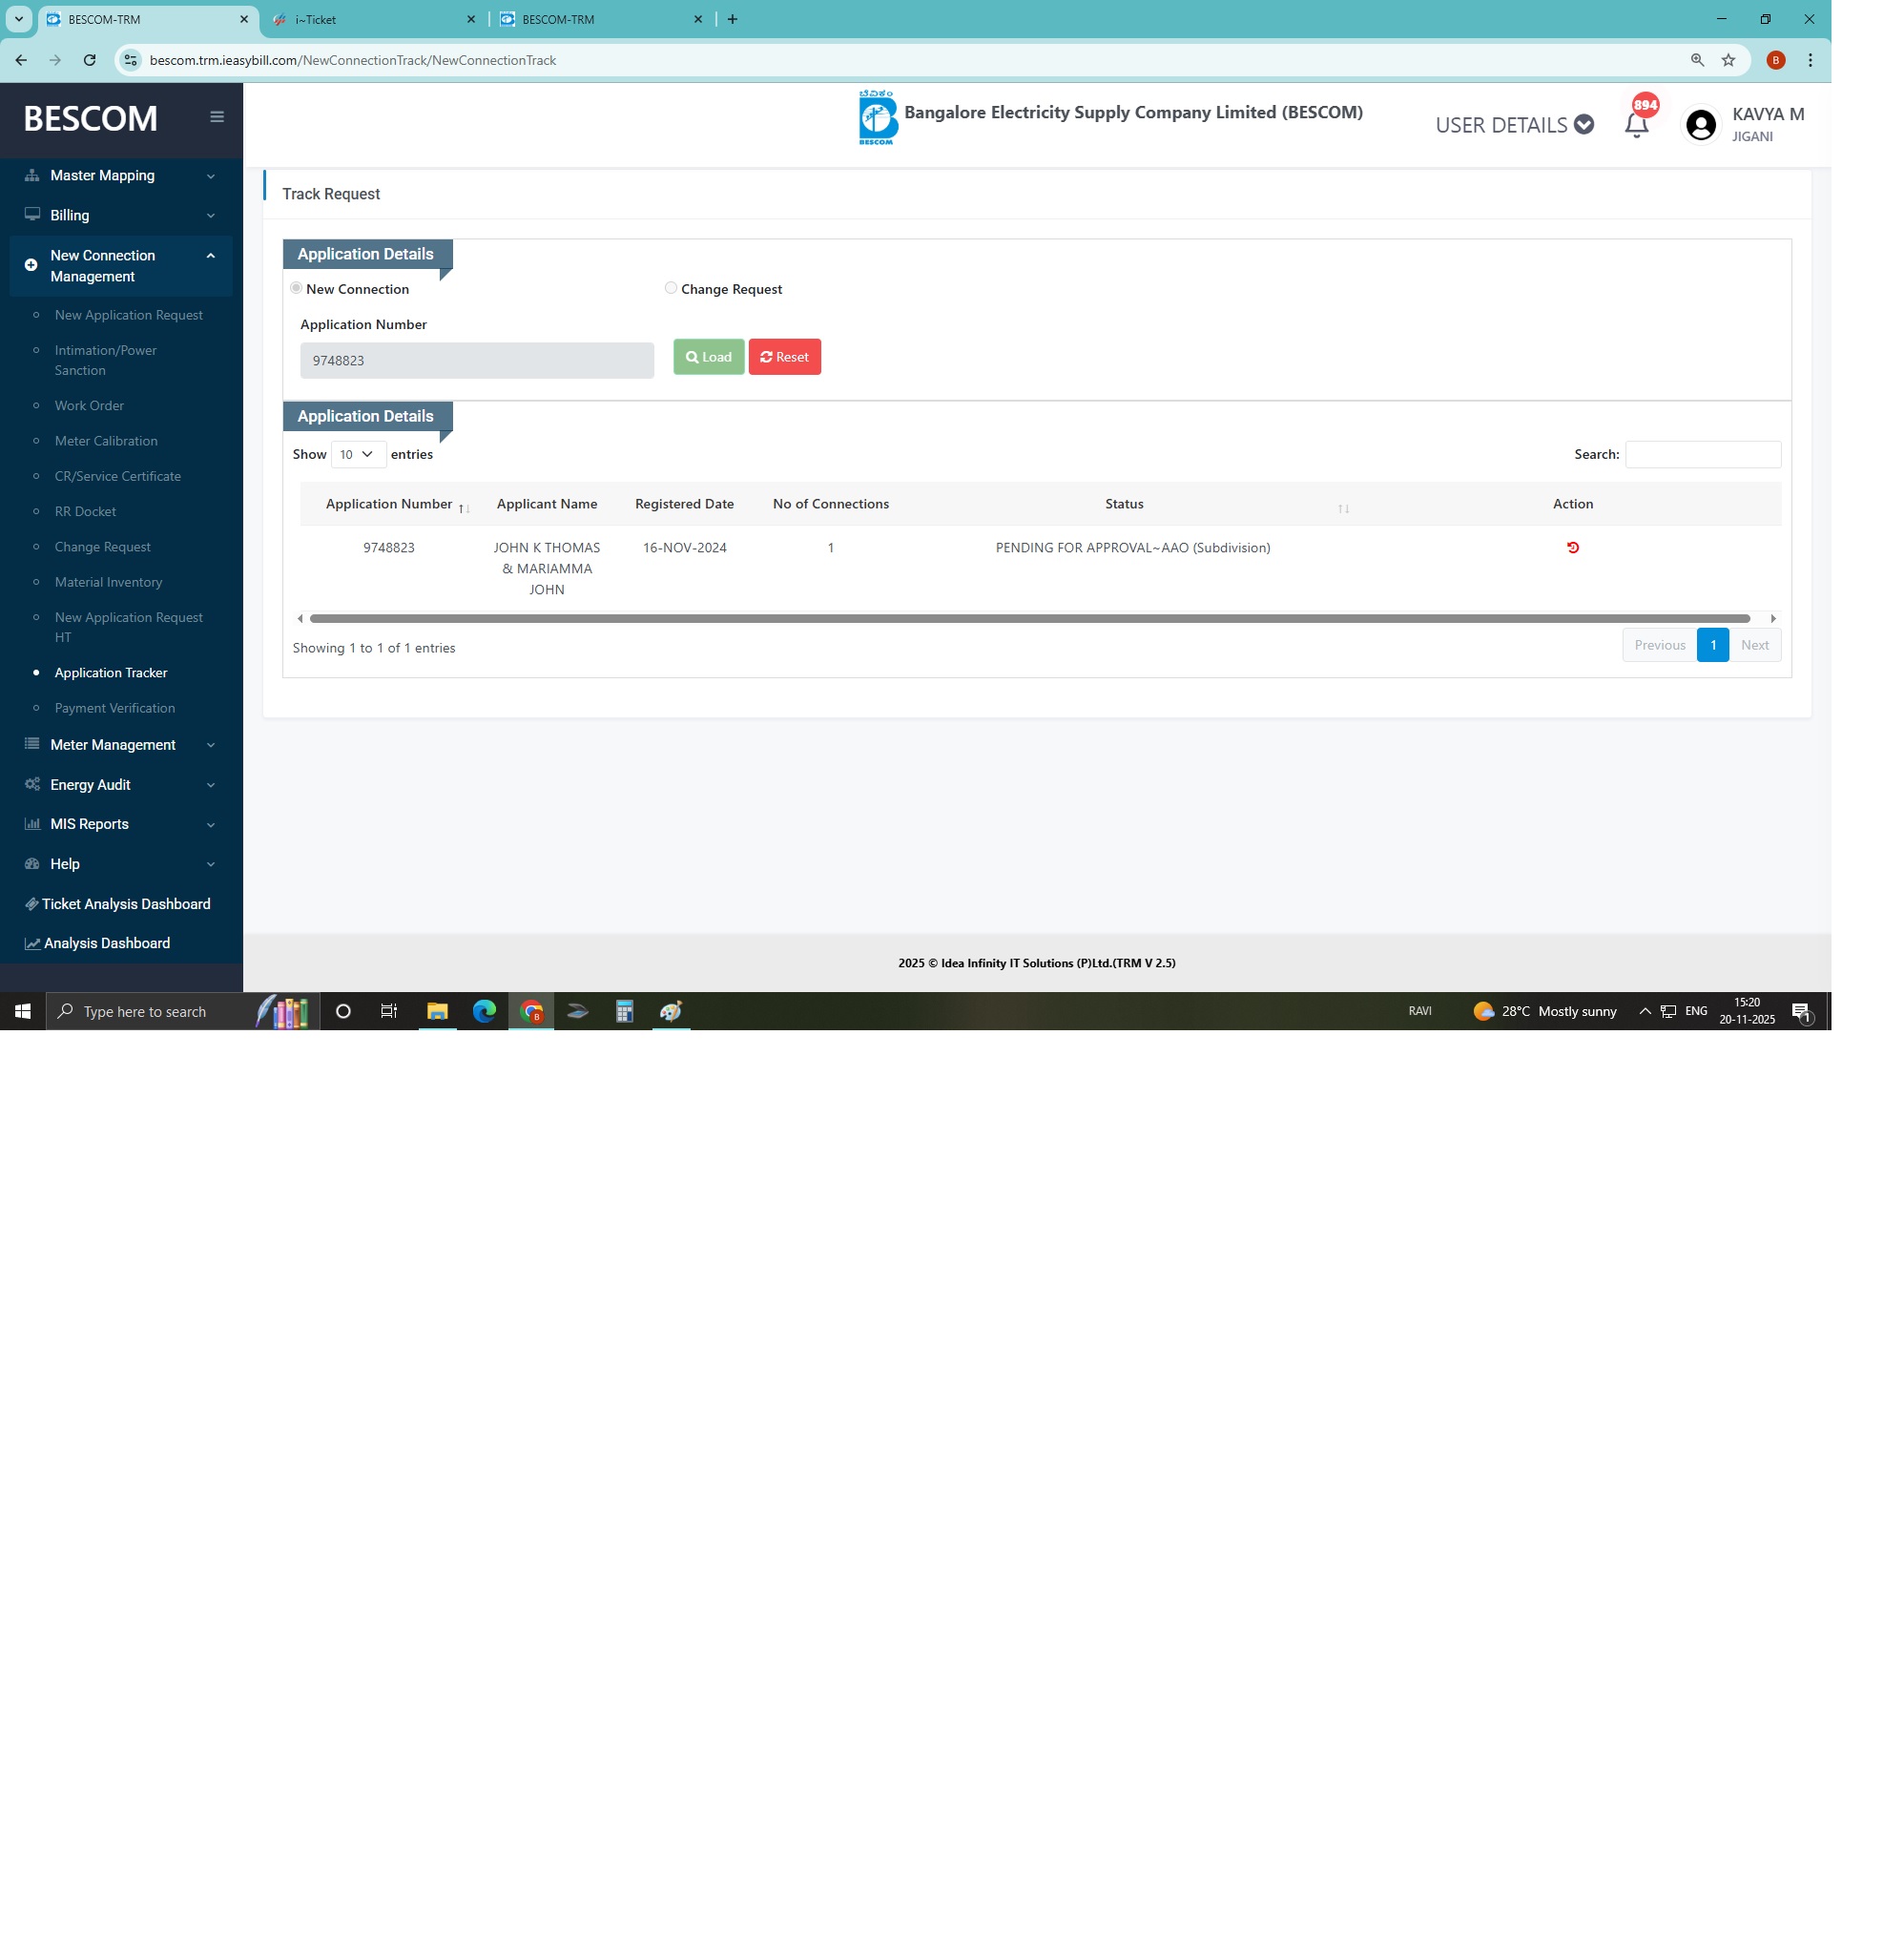Viewport: 1904px width, 1946px height.
Task: Click the browser zoom magnifier icon
Action: click(1697, 60)
